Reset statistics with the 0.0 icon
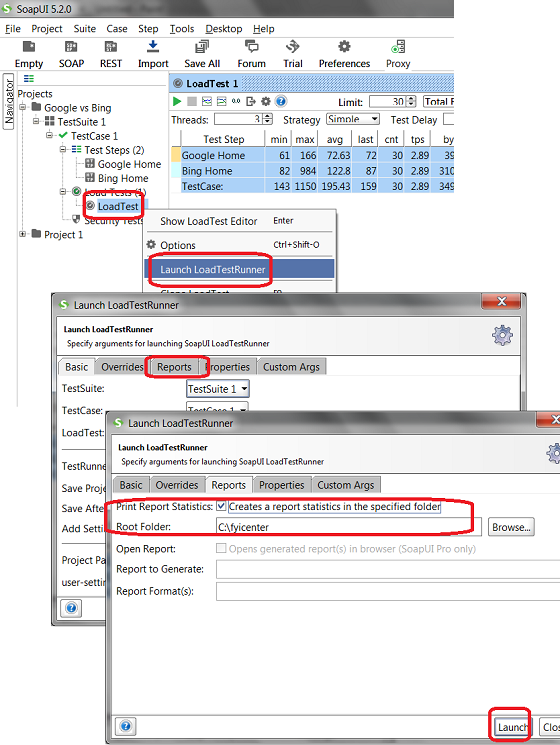This screenshot has height=745, width=560. tap(236, 101)
